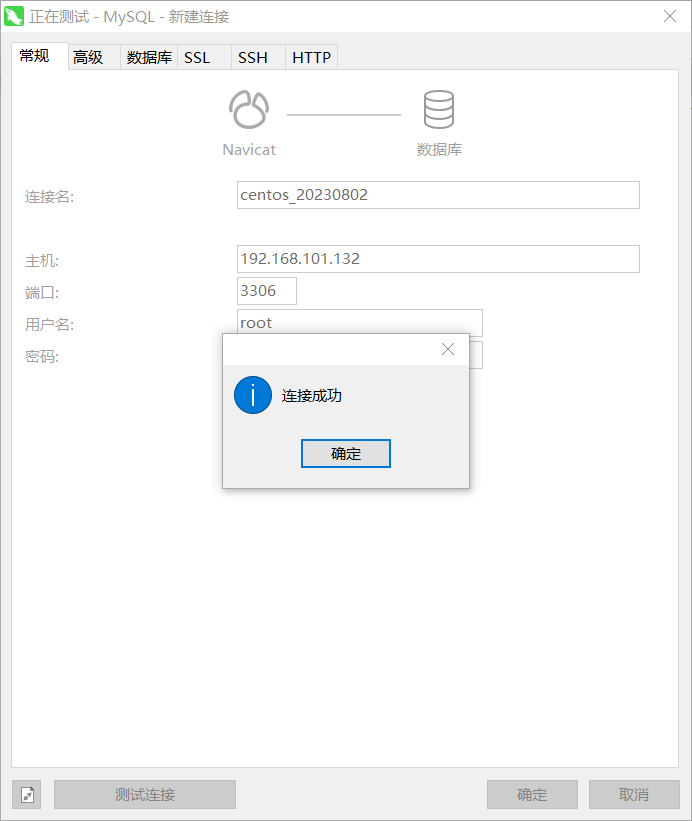The image size is (692, 821).
Task: Click the bottom 确定 button of the dialog
Action: point(532,794)
